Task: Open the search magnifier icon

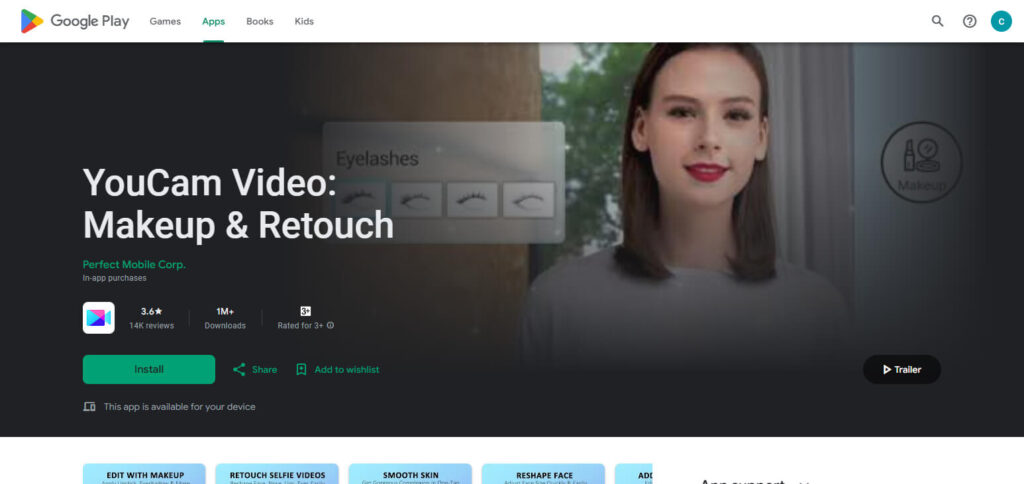Action: click(x=938, y=21)
